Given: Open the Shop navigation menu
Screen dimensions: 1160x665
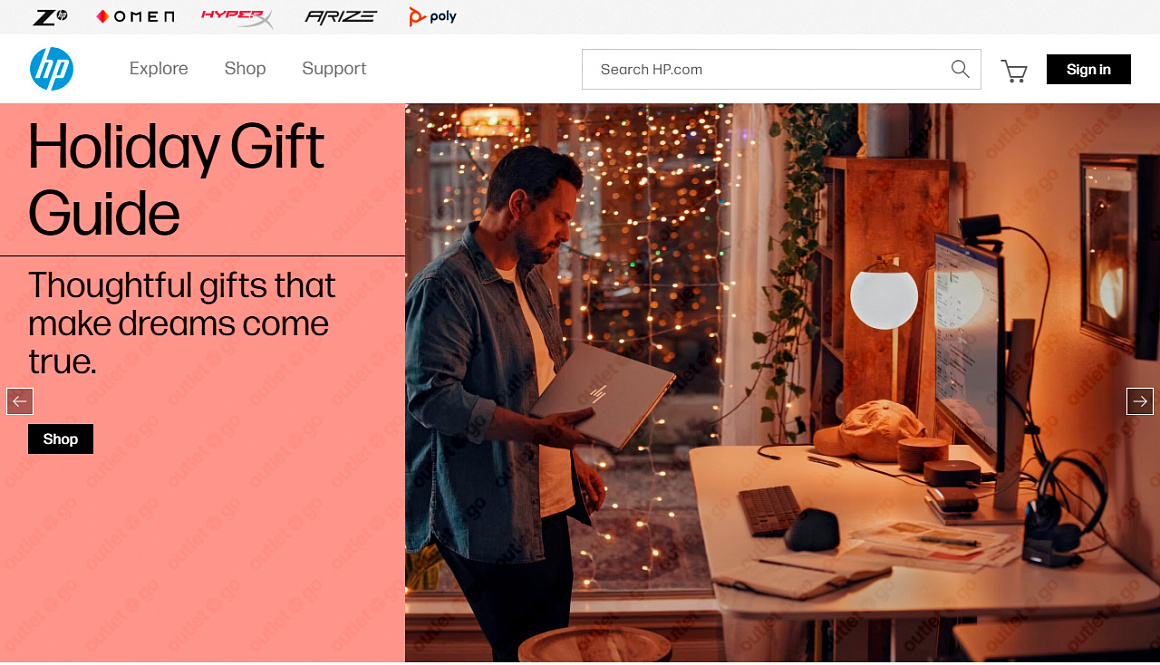Looking at the screenshot, I should coord(245,68).
